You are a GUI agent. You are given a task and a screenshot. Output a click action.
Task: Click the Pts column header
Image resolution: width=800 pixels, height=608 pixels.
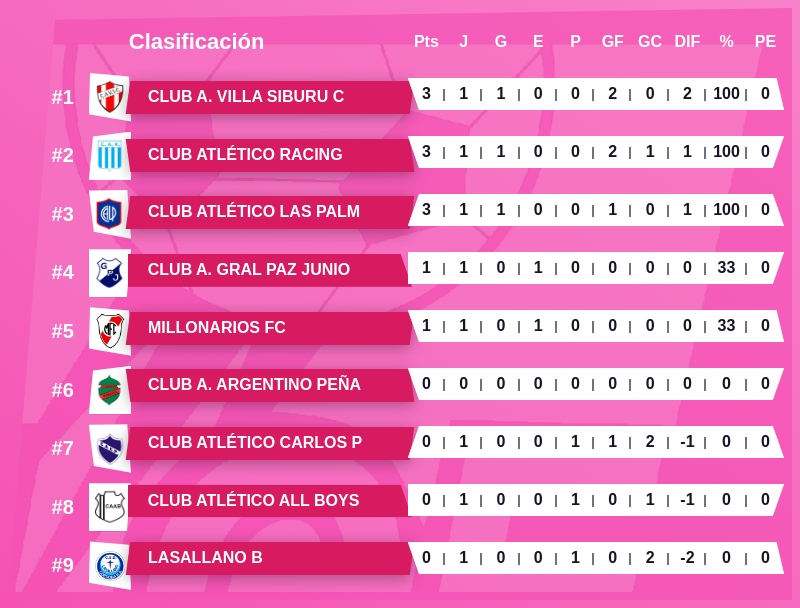[426, 42]
